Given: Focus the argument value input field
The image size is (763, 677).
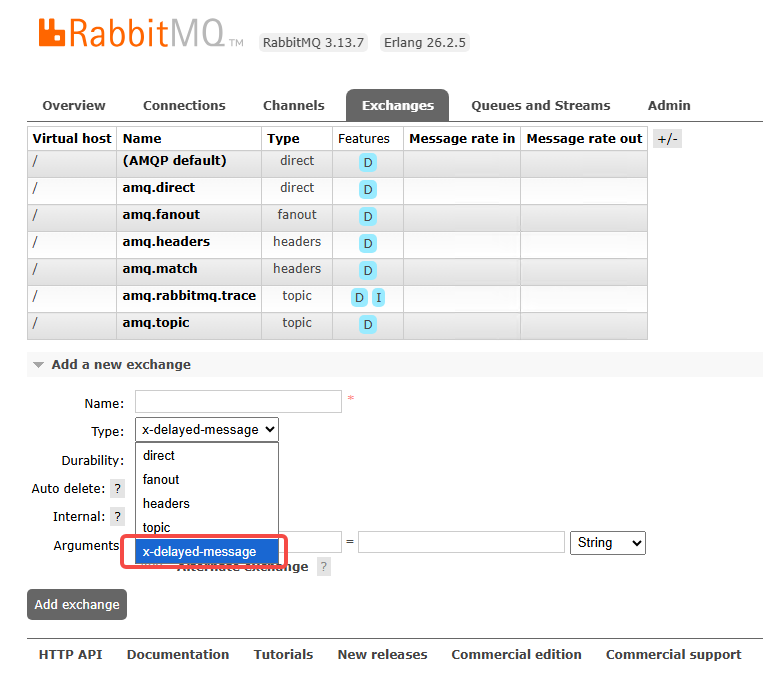Looking at the screenshot, I should pos(461,542).
